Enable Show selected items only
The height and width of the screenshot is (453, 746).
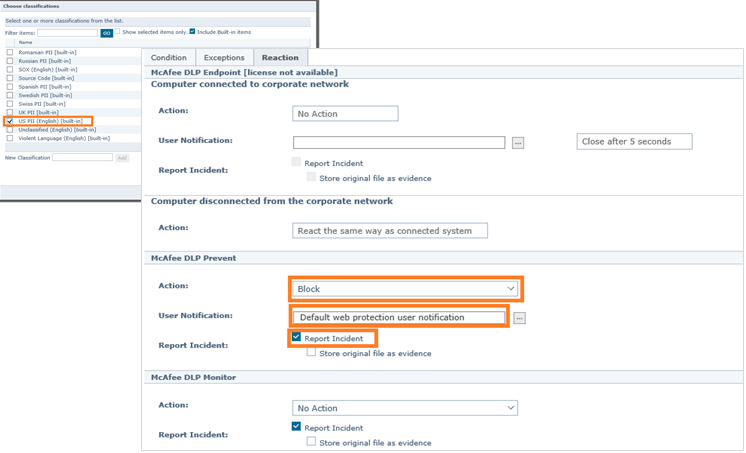tap(117, 32)
